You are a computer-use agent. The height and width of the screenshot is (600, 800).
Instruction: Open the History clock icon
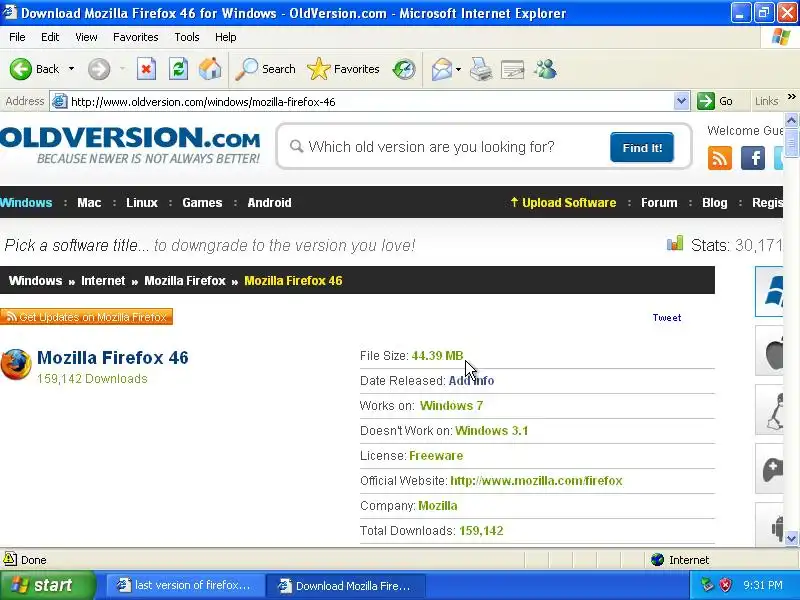404,69
